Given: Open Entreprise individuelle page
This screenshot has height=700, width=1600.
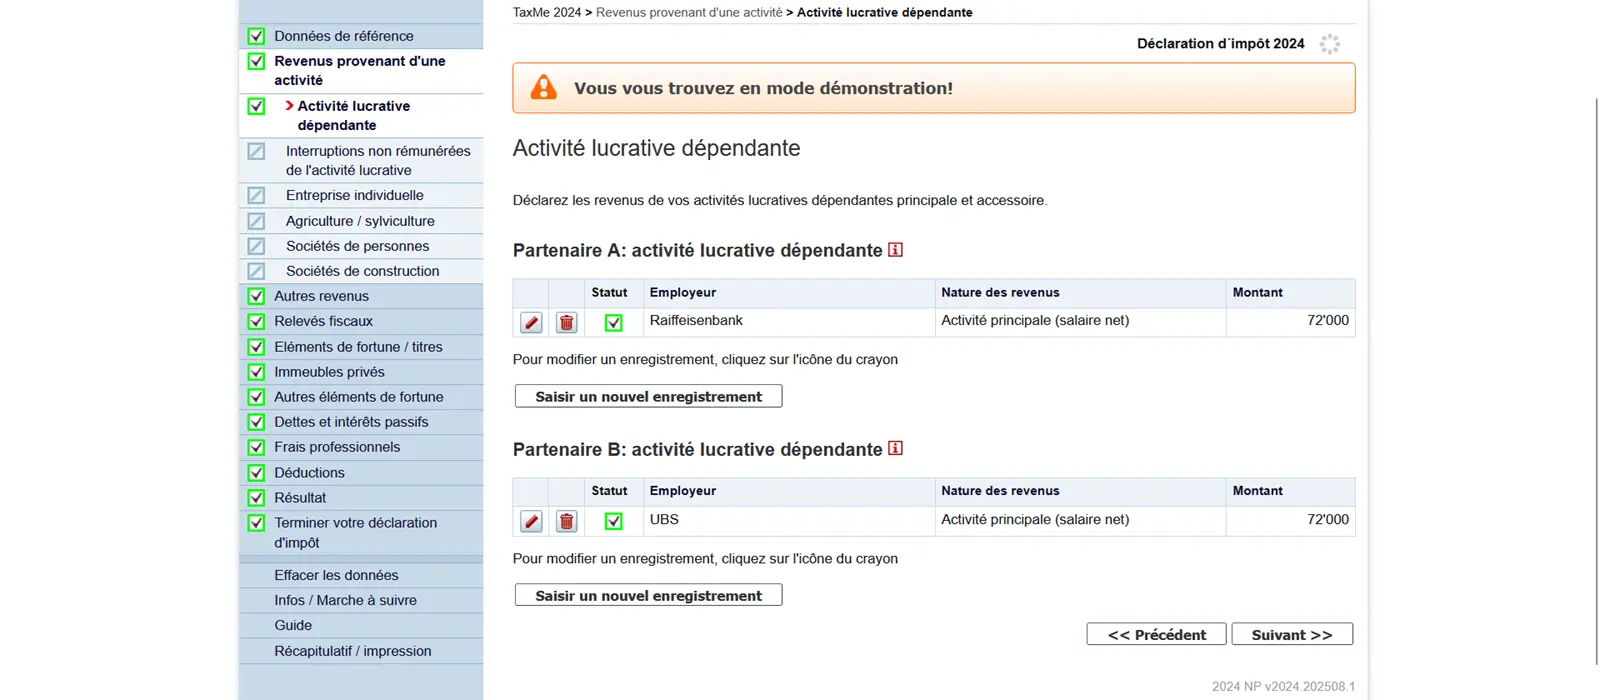Looking at the screenshot, I should pyautogui.click(x=354, y=195).
